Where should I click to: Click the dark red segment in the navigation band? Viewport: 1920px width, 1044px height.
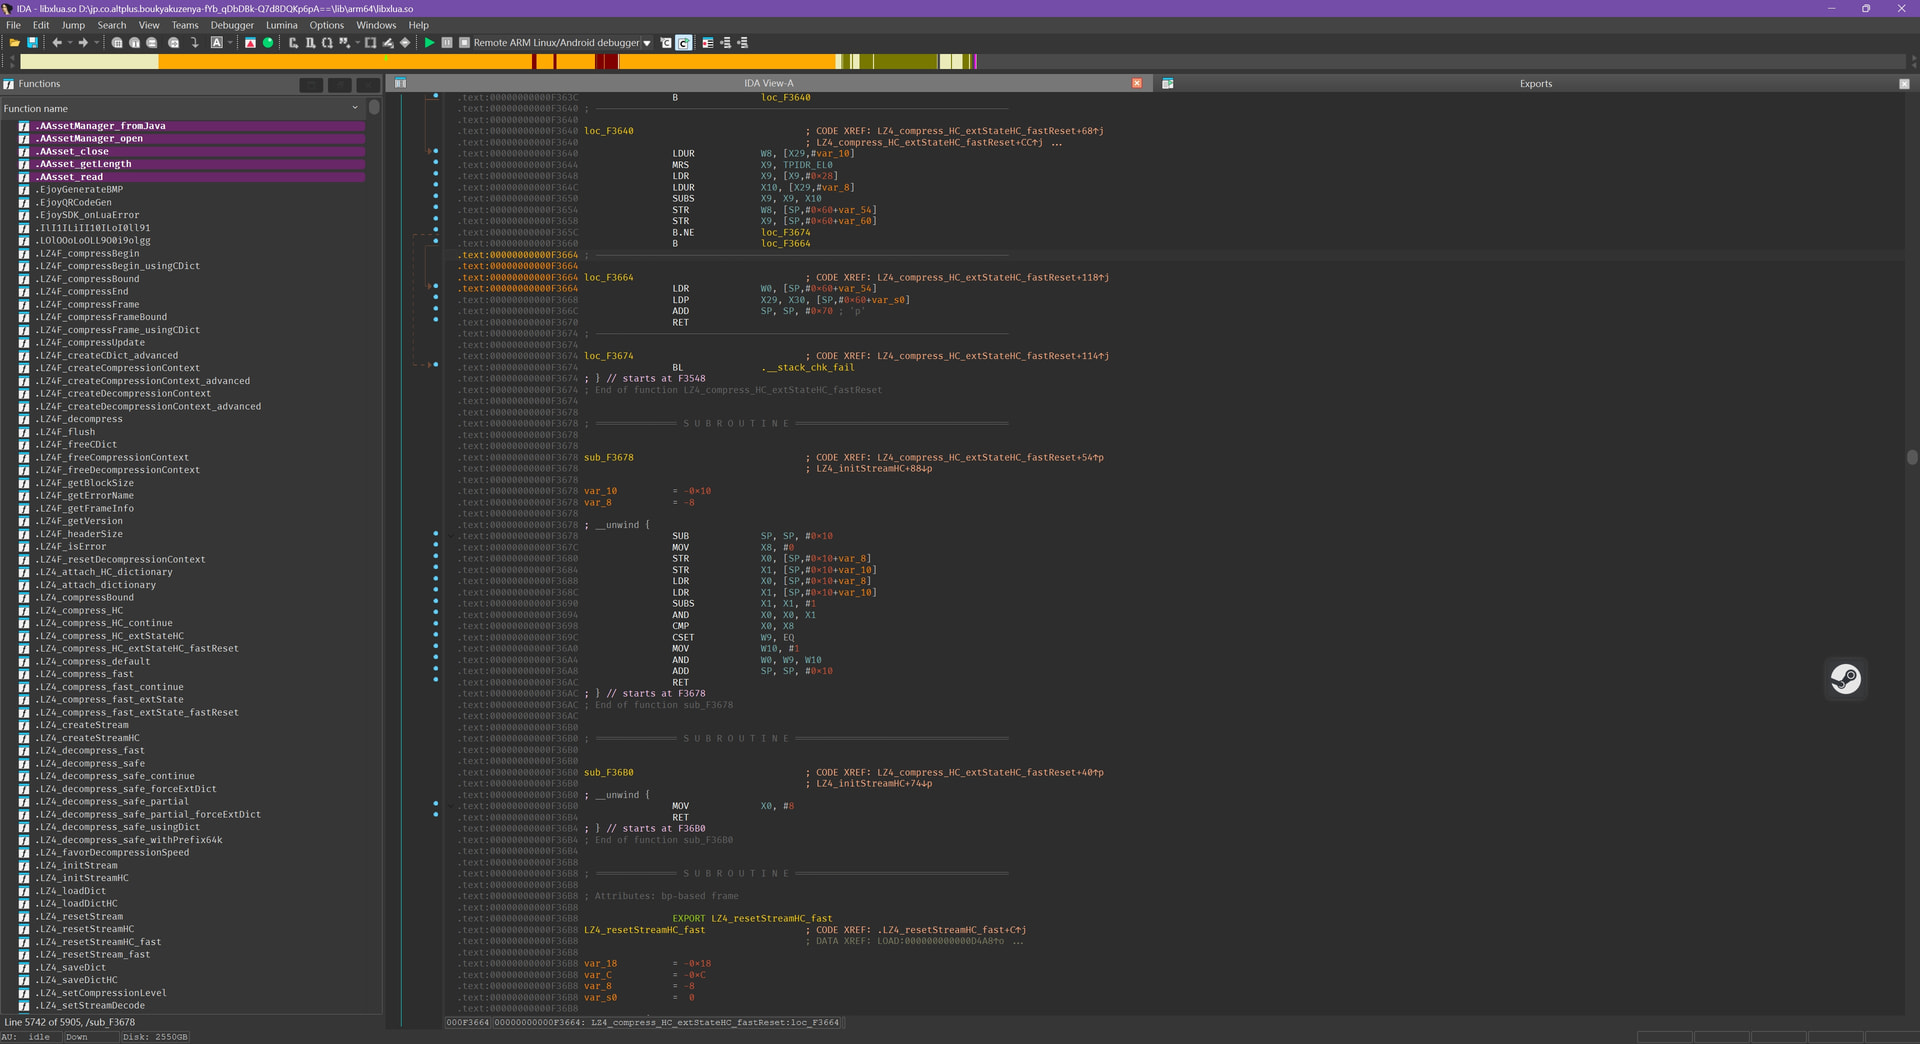point(609,62)
